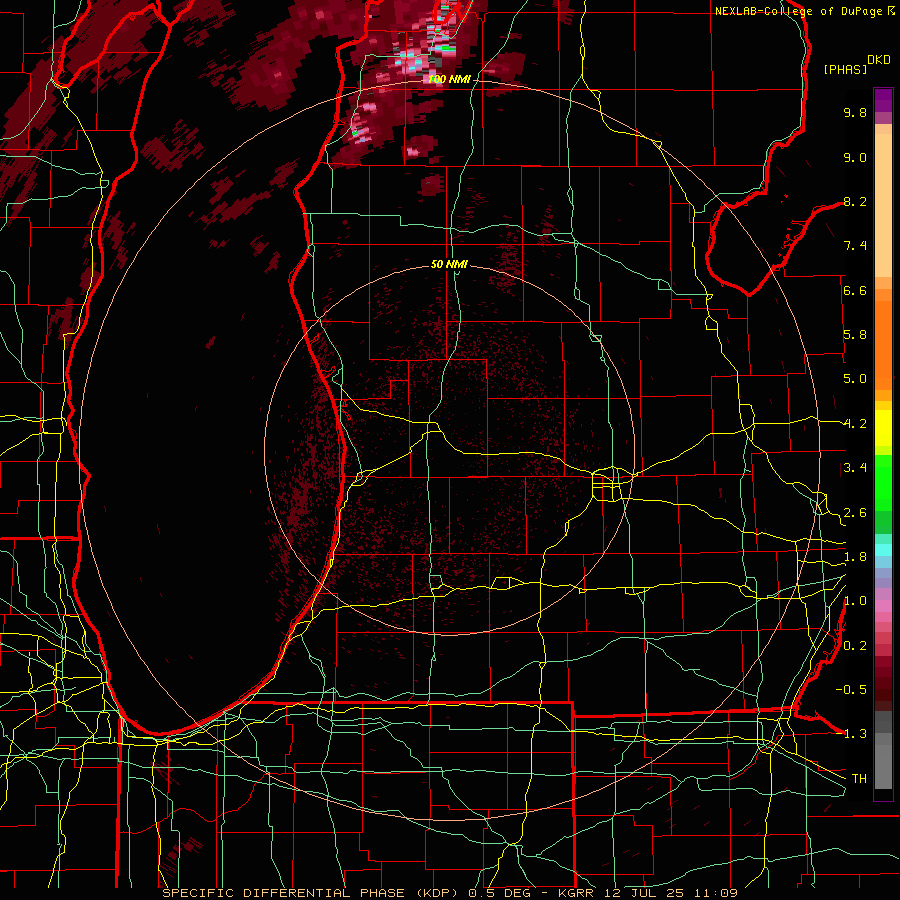This screenshot has width=900, height=900.
Task: Click the 4.2 value on color scale
Action: click(855, 424)
